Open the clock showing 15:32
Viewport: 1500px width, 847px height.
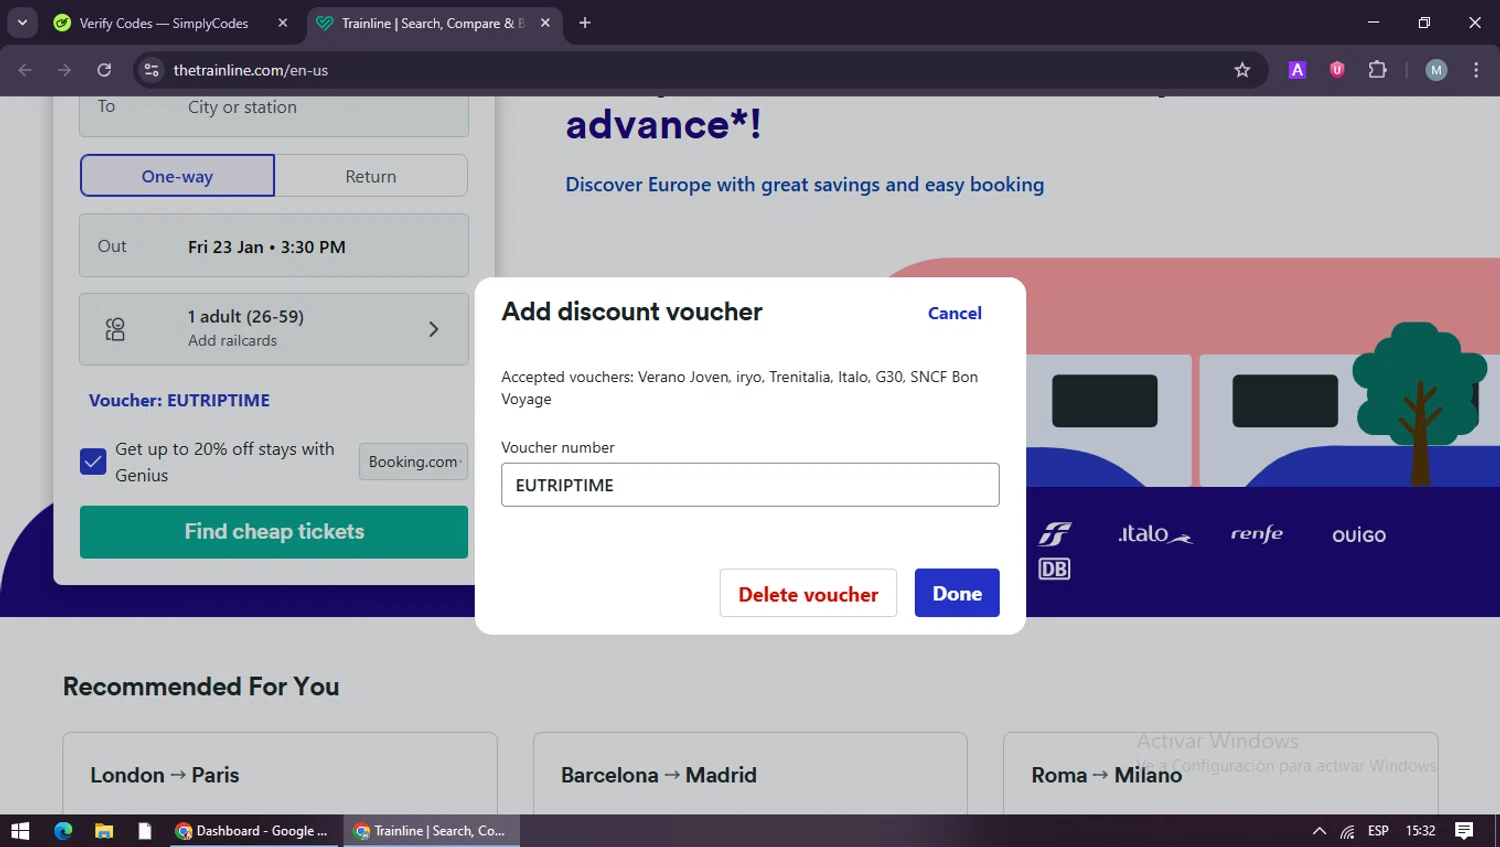tap(1420, 831)
